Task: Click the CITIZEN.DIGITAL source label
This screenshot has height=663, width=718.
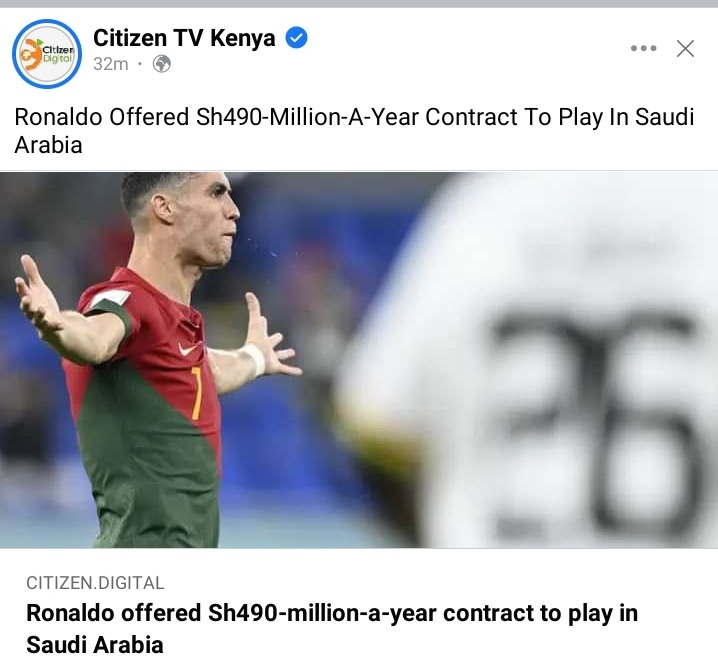Action: pos(95,583)
